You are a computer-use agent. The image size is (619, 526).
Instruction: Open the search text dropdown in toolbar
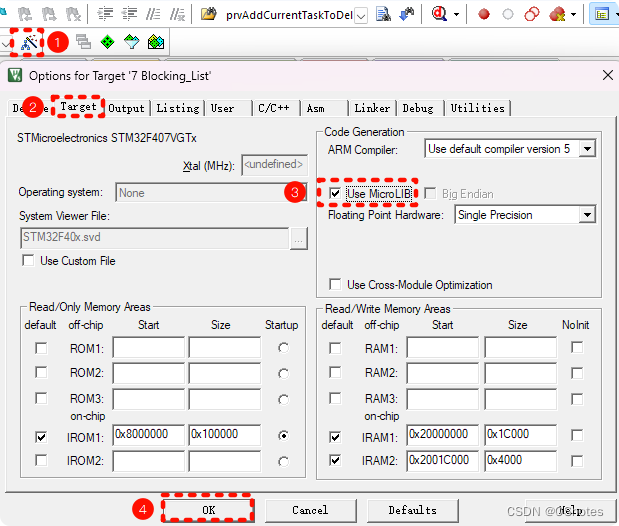360,14
